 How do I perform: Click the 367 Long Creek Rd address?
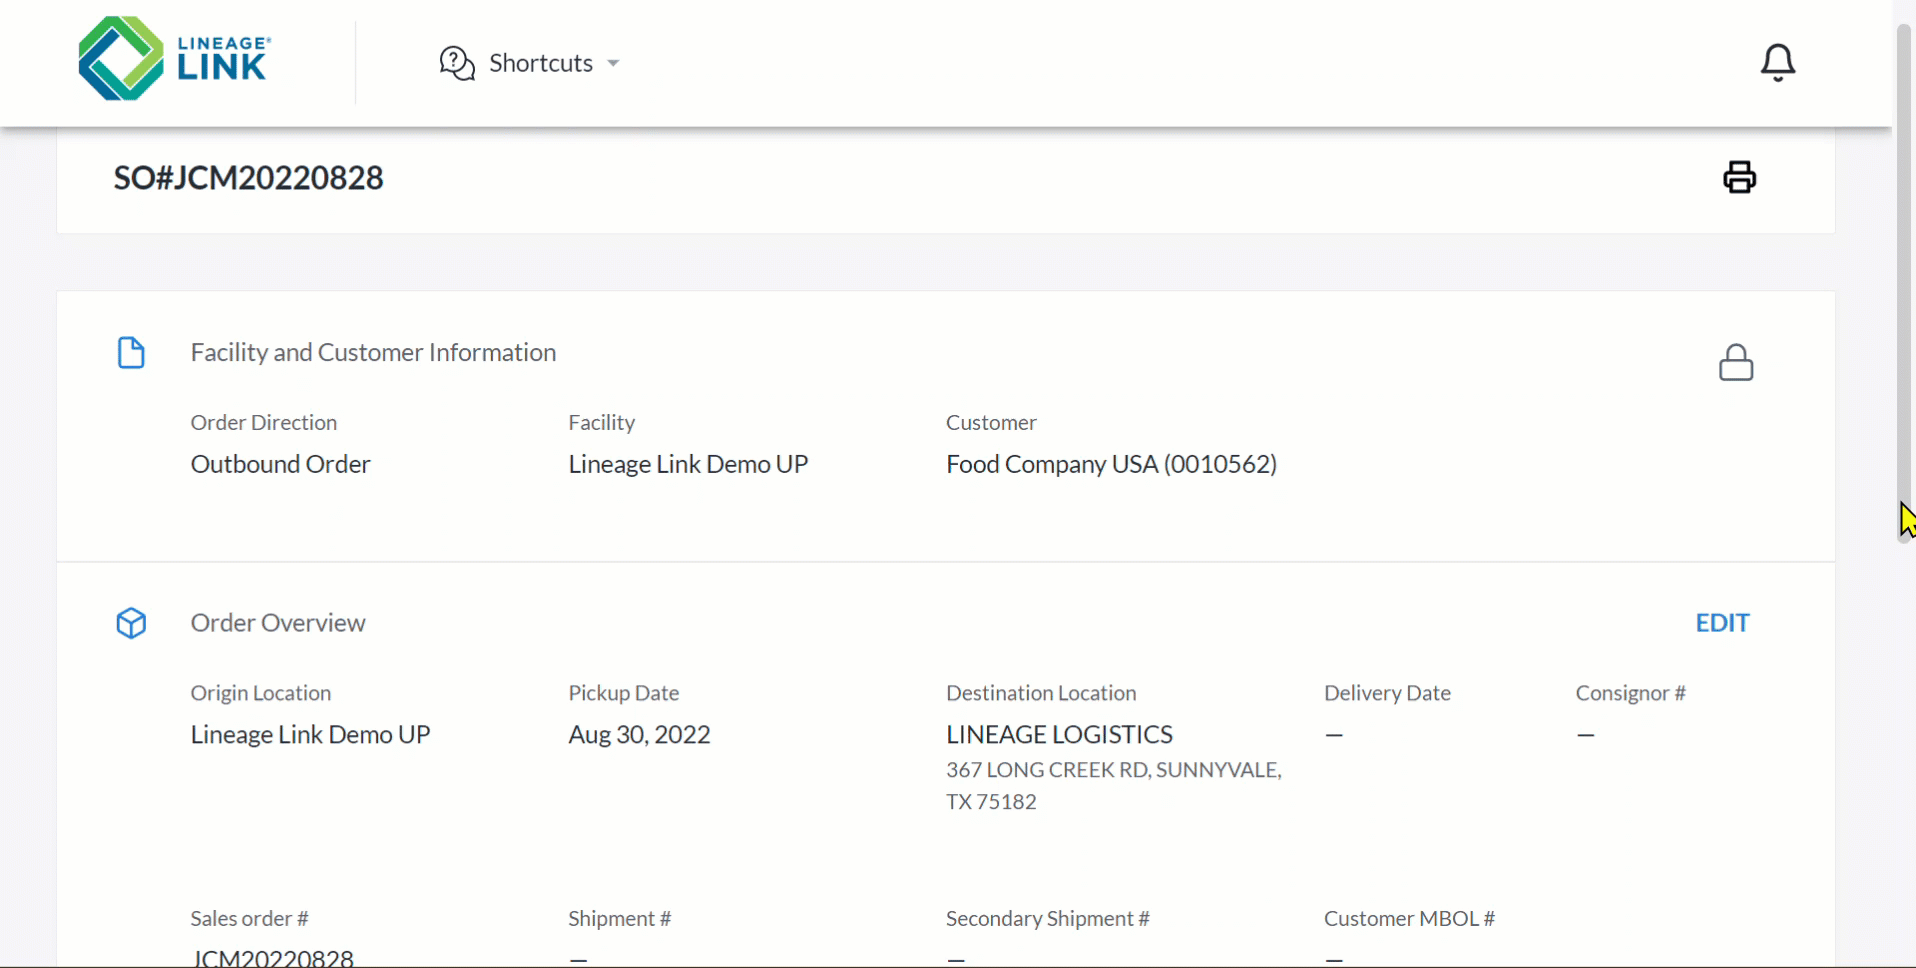pos(1114,785)
